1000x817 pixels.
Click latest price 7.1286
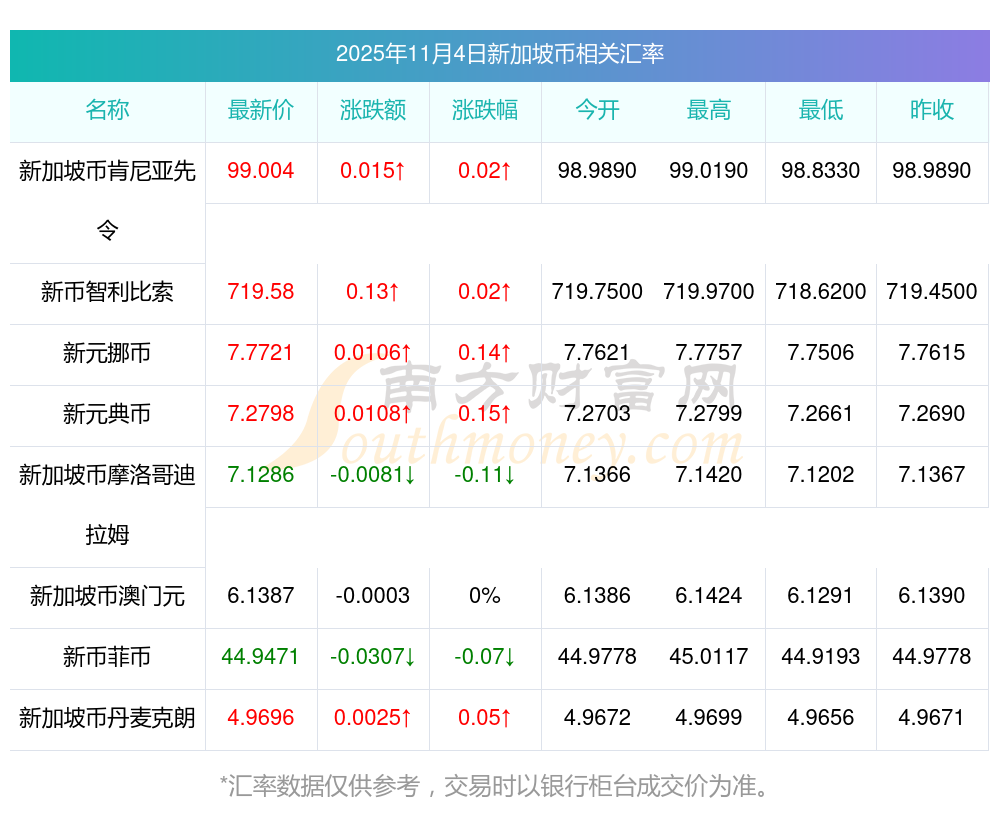(x=261, y=475)
